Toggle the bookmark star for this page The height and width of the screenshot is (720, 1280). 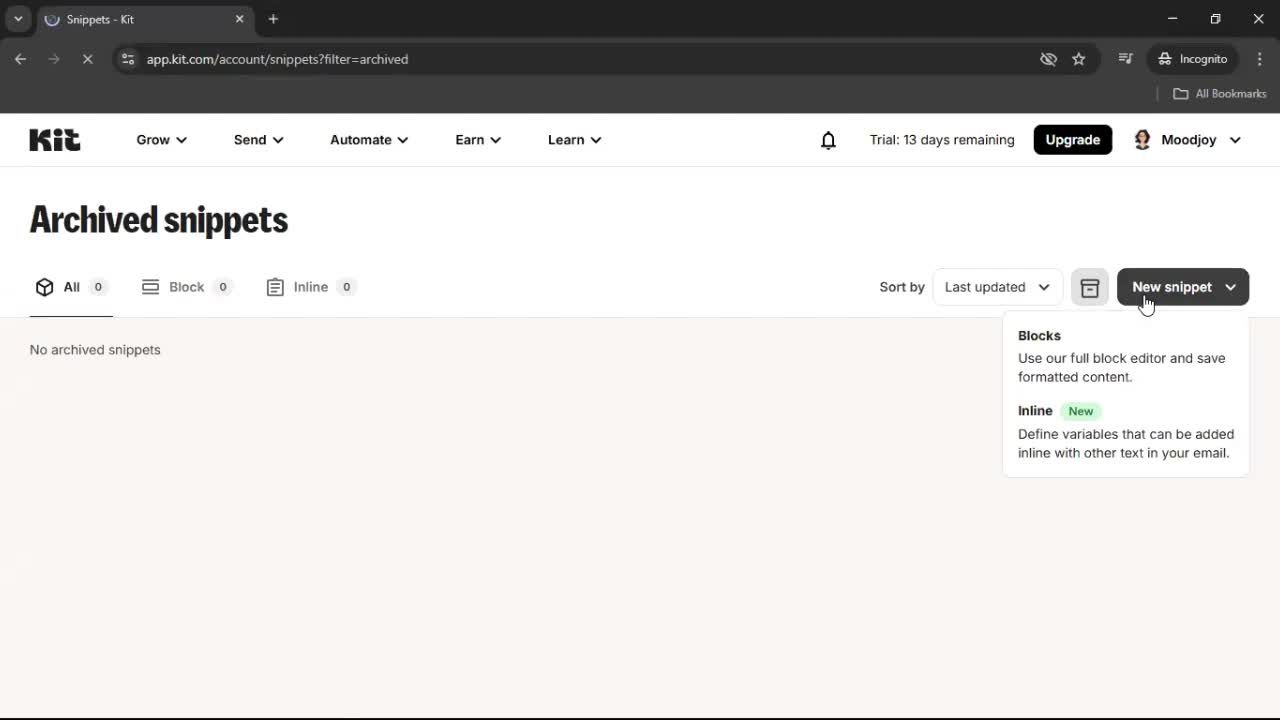1079,59
